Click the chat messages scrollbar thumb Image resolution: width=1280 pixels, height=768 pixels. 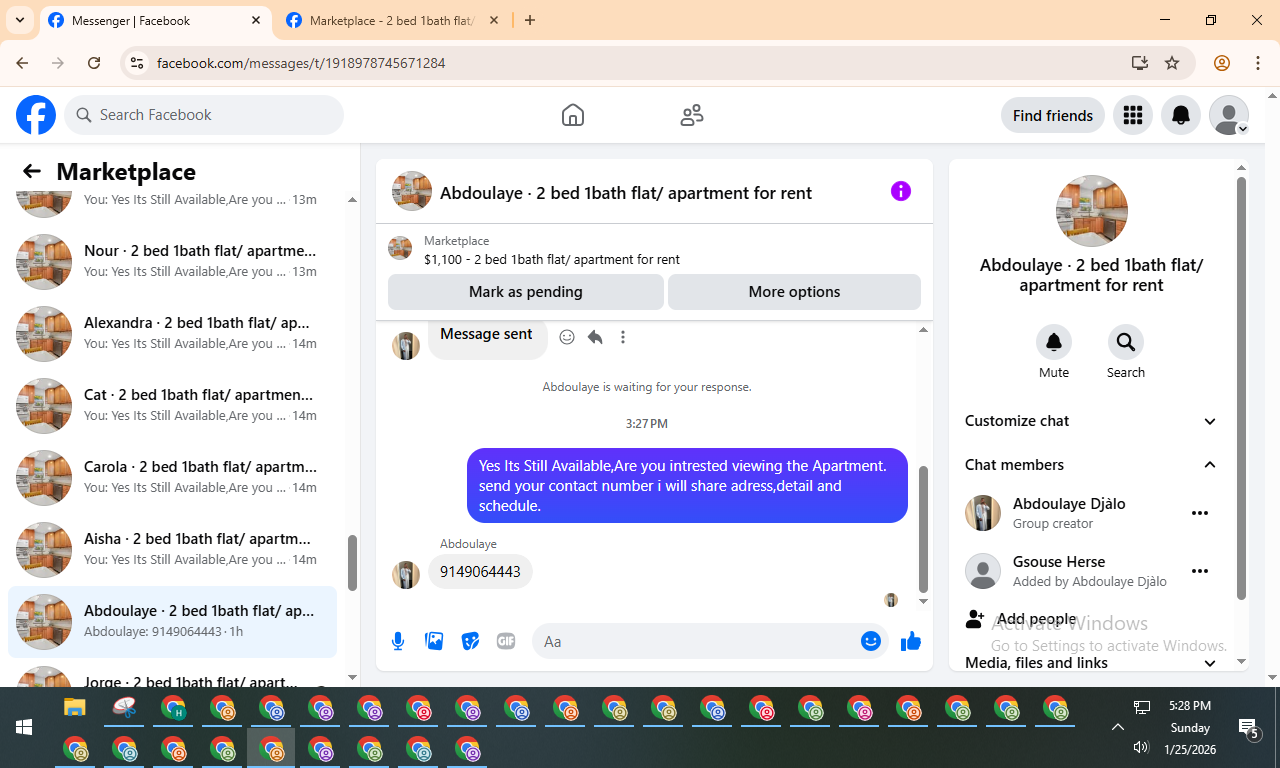[x=923, y=529]
